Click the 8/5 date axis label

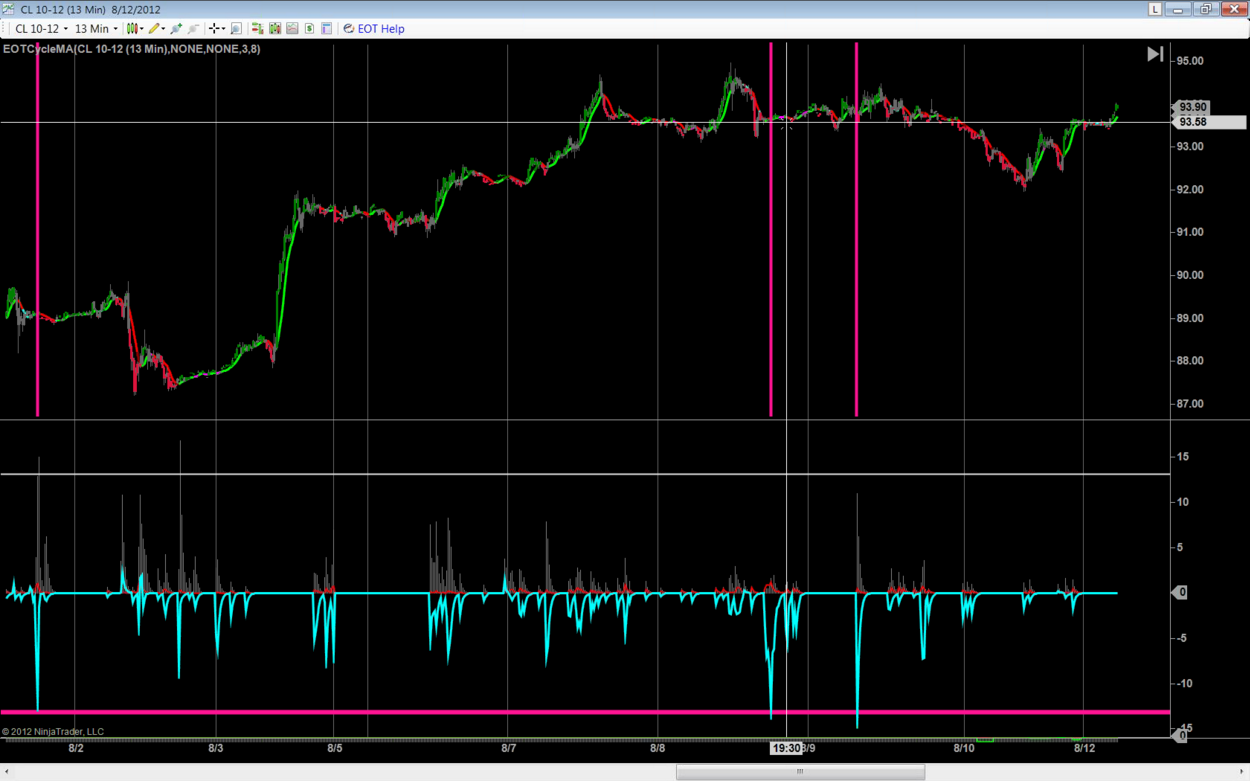(x=335, y=747)
